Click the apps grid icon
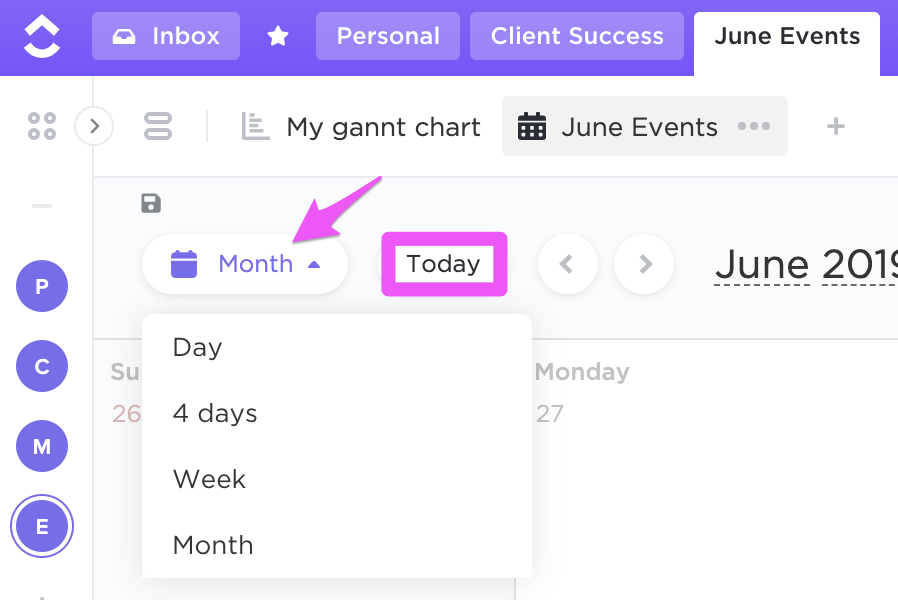898x600 pixels. click(42, 126)
